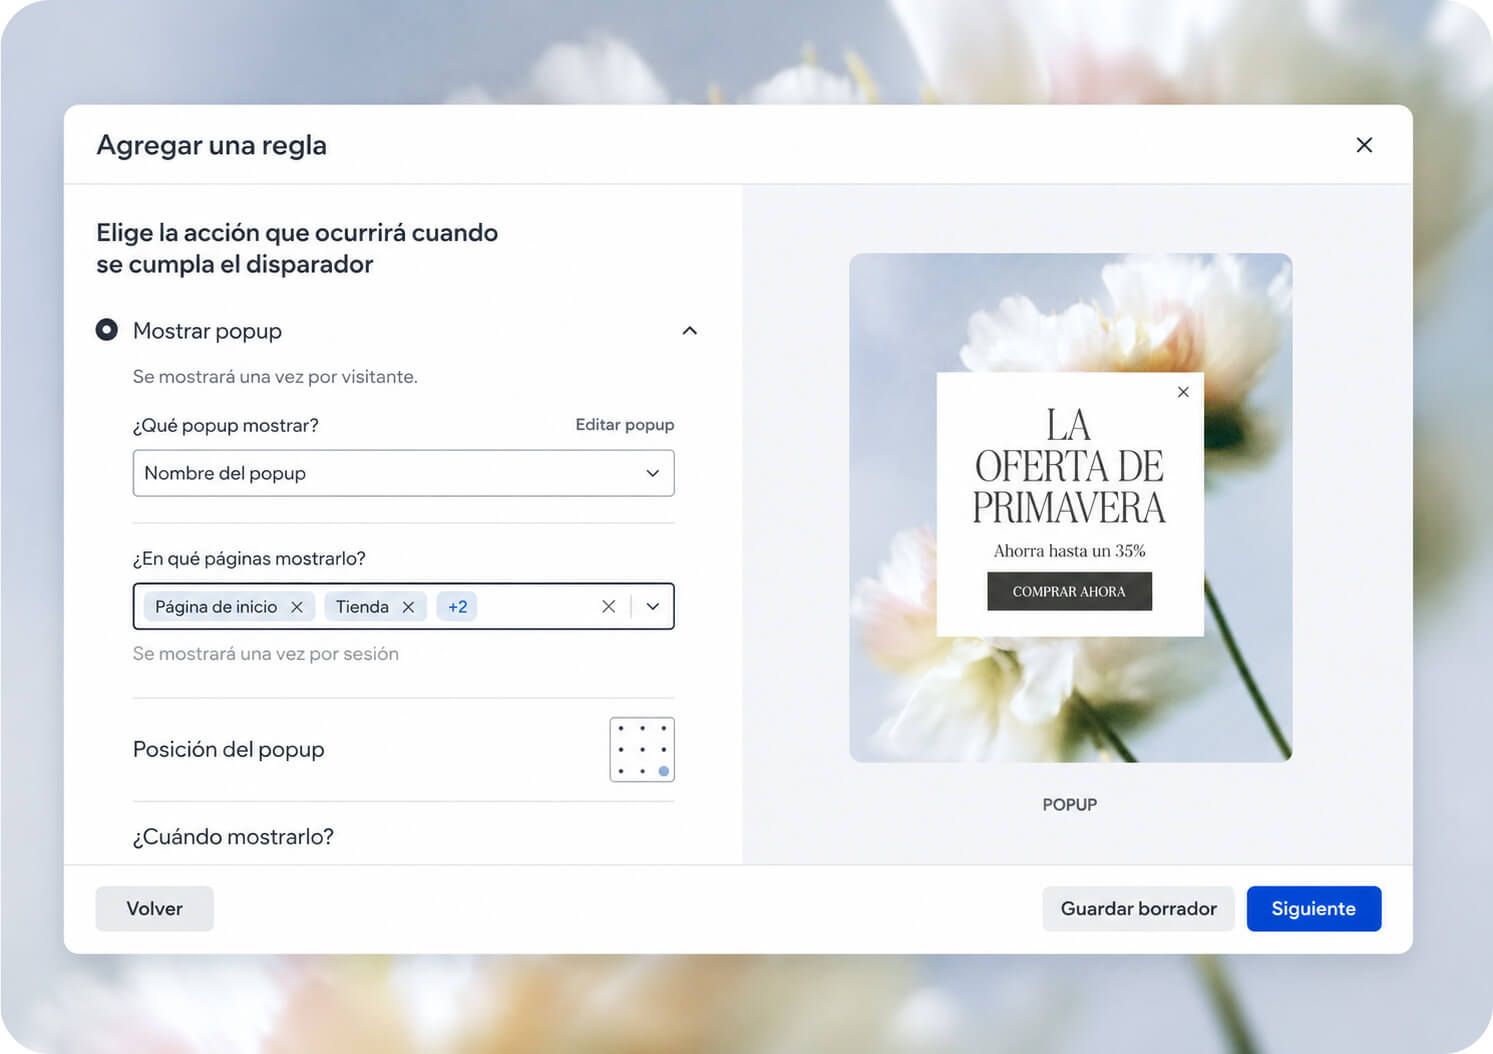This screenshot has width=1493, height=1054.
Task: Click the LA OFERTA DE PRIMAVERA heading
Action: pos(1069,466)
